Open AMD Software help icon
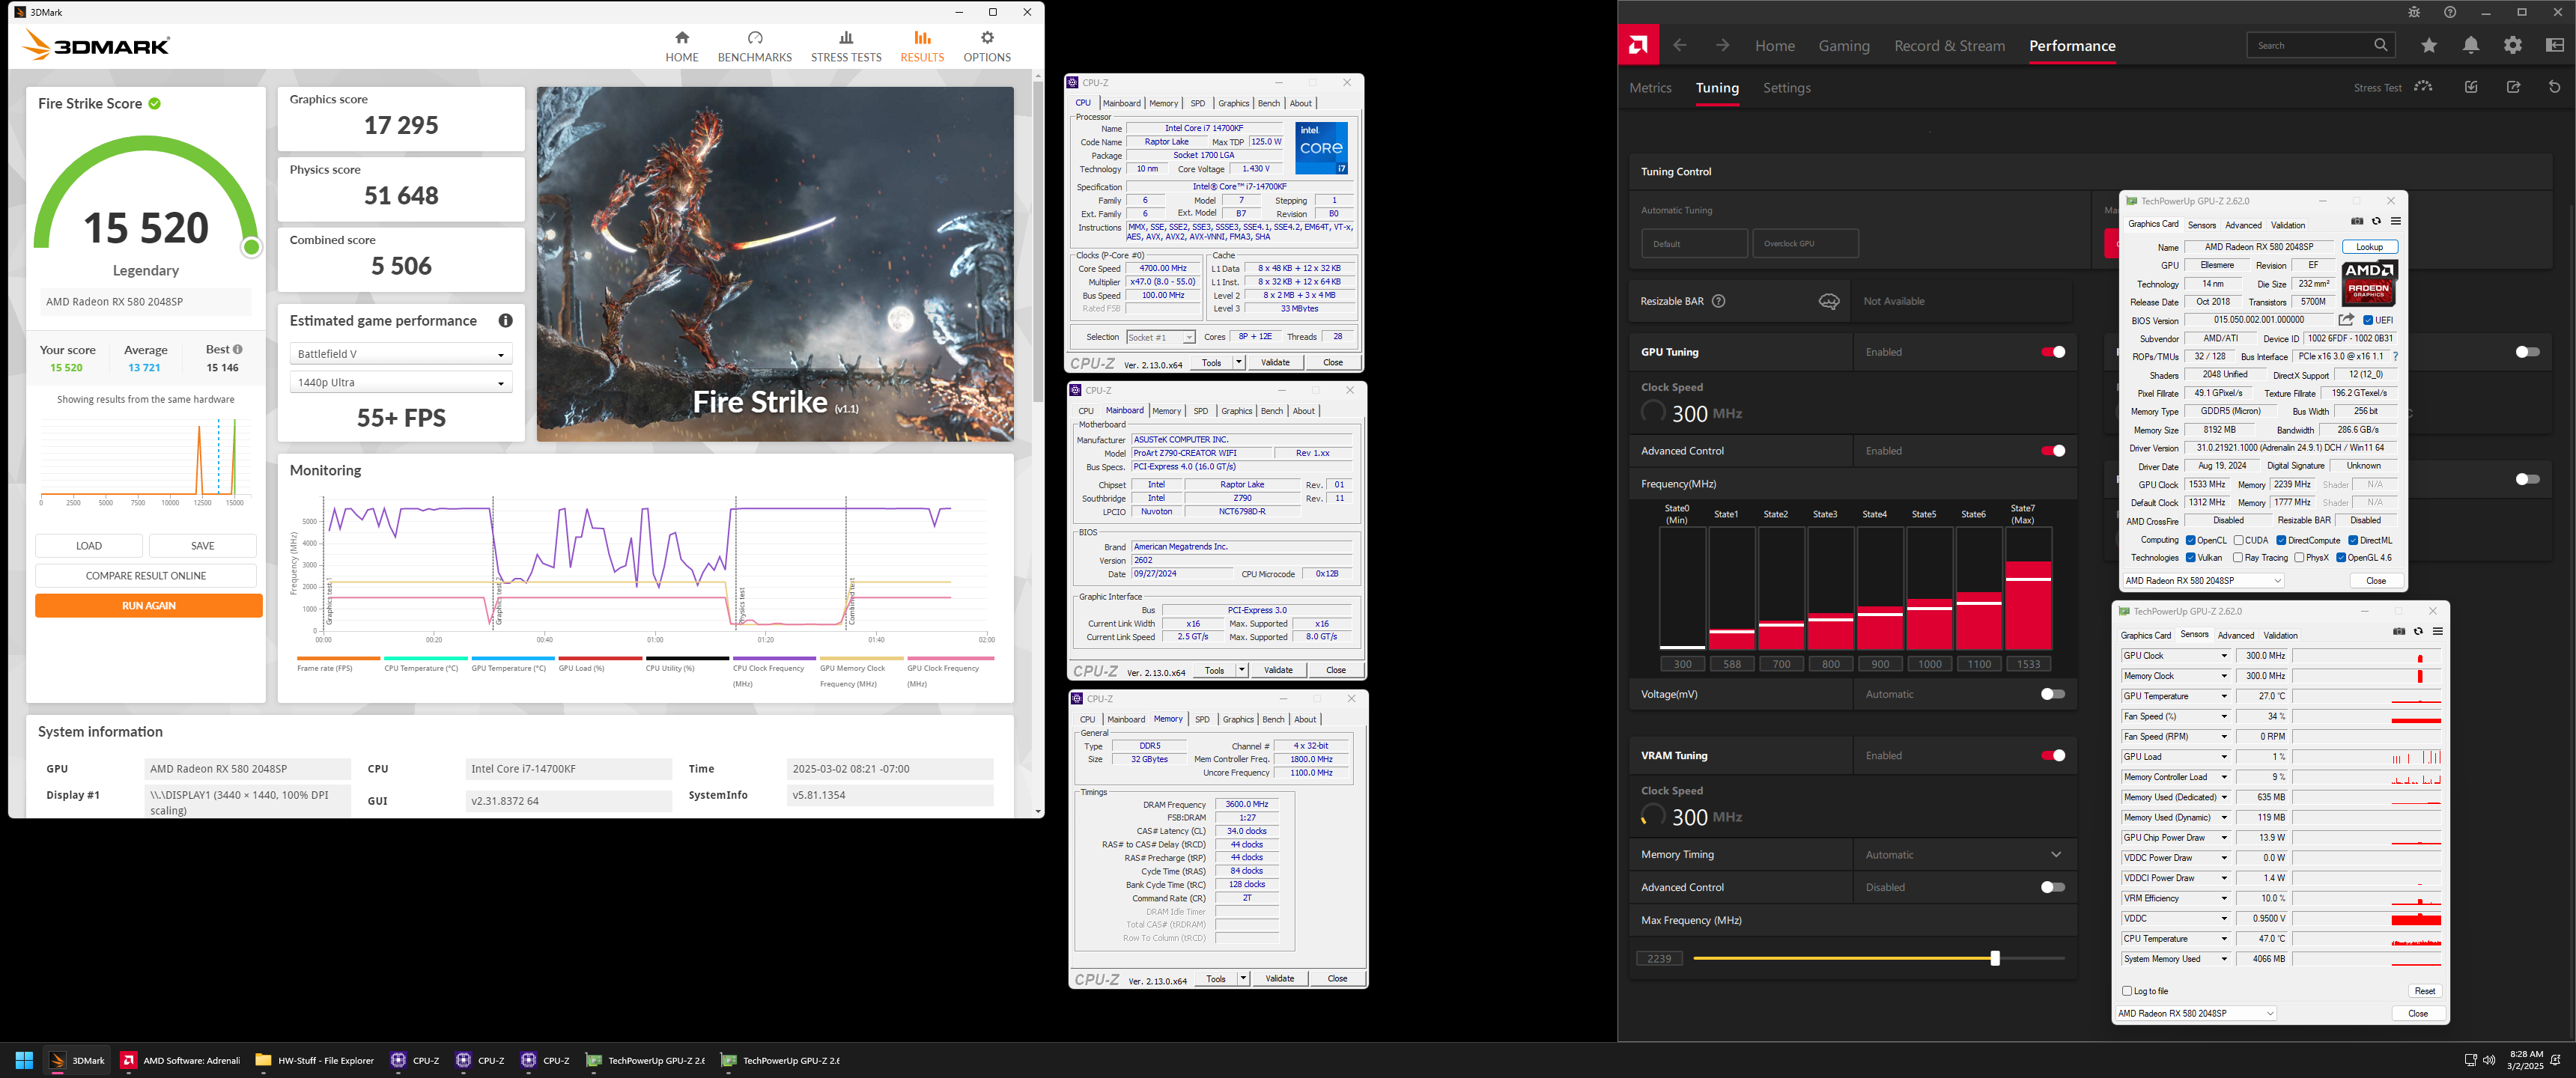Viewport: 2576px width, 1078px height. 2450,12
